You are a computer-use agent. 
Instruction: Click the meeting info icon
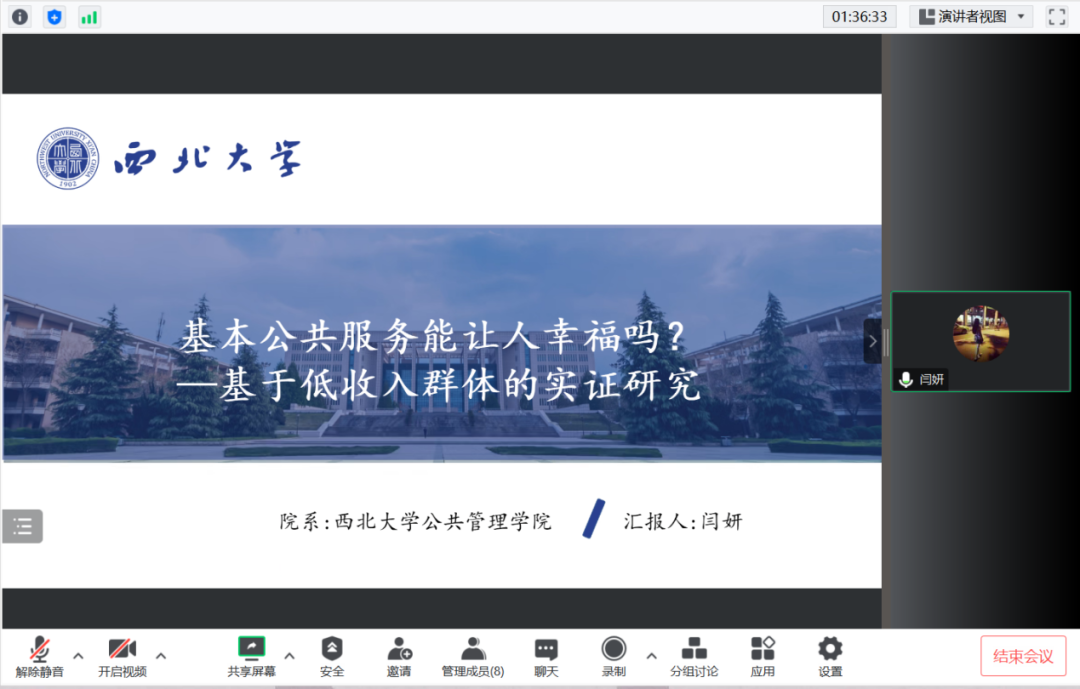(x=20, y=17)
